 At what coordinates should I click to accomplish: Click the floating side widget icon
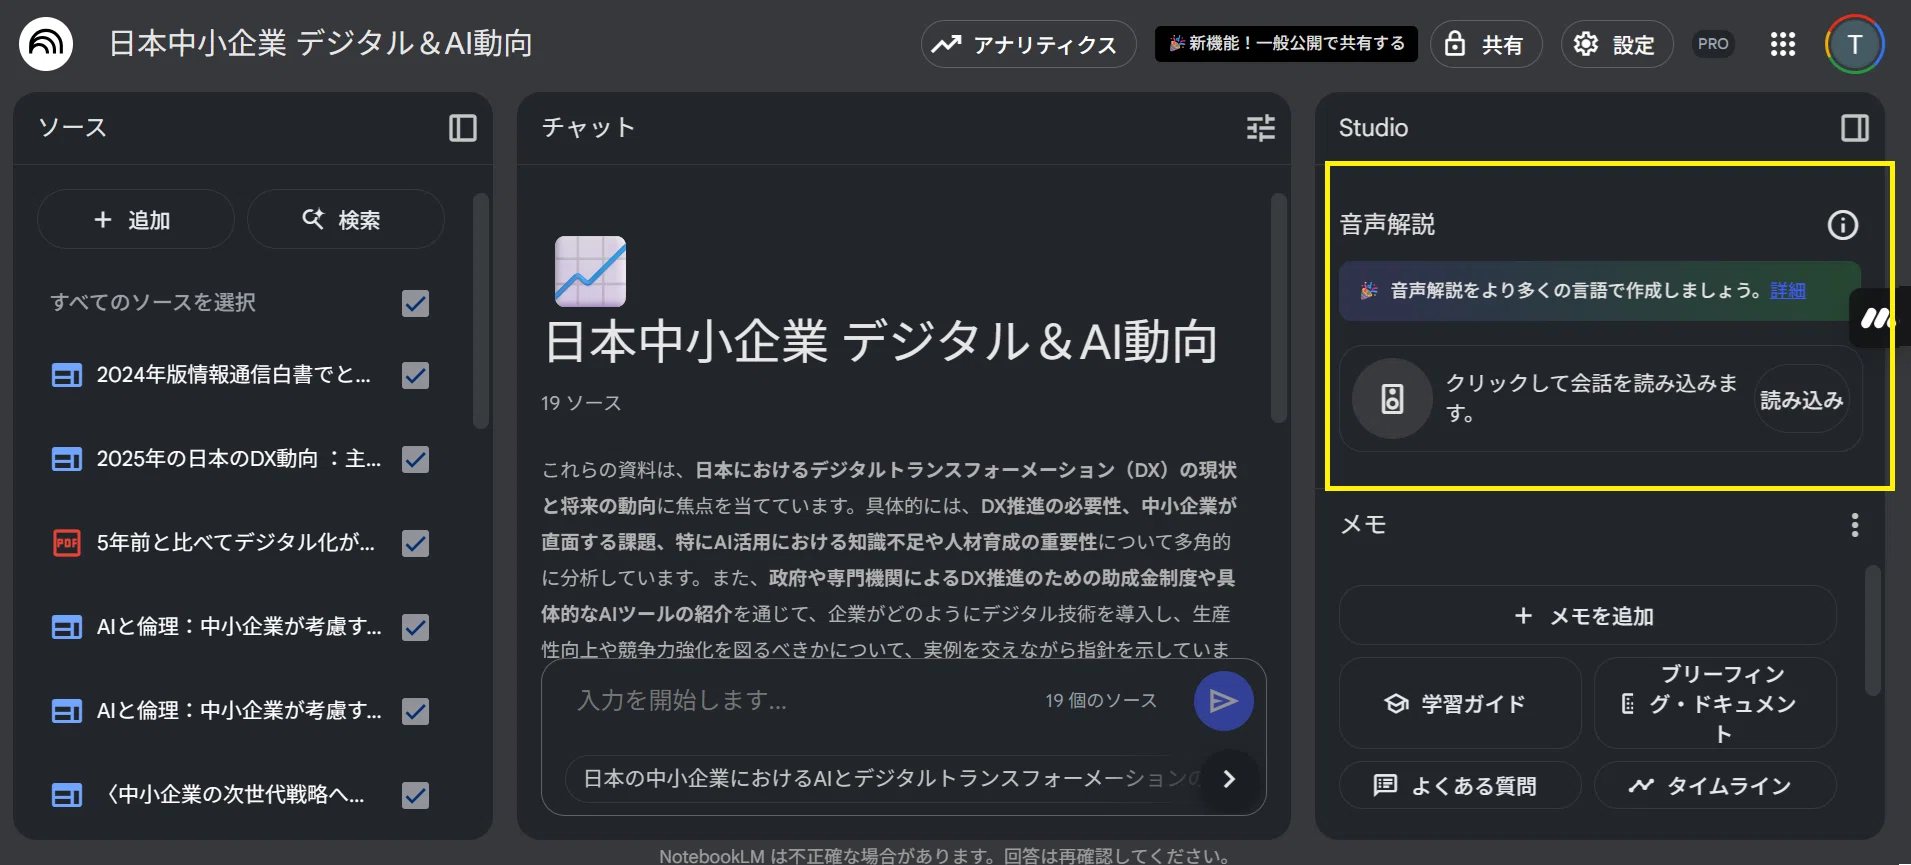[x=1878, y=319]
